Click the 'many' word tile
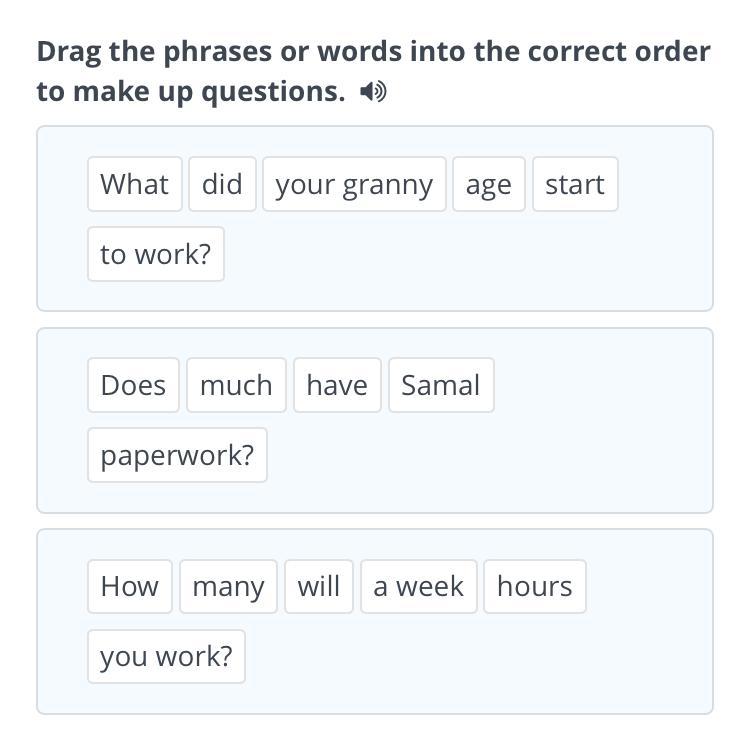 click(x=229, y=586)
